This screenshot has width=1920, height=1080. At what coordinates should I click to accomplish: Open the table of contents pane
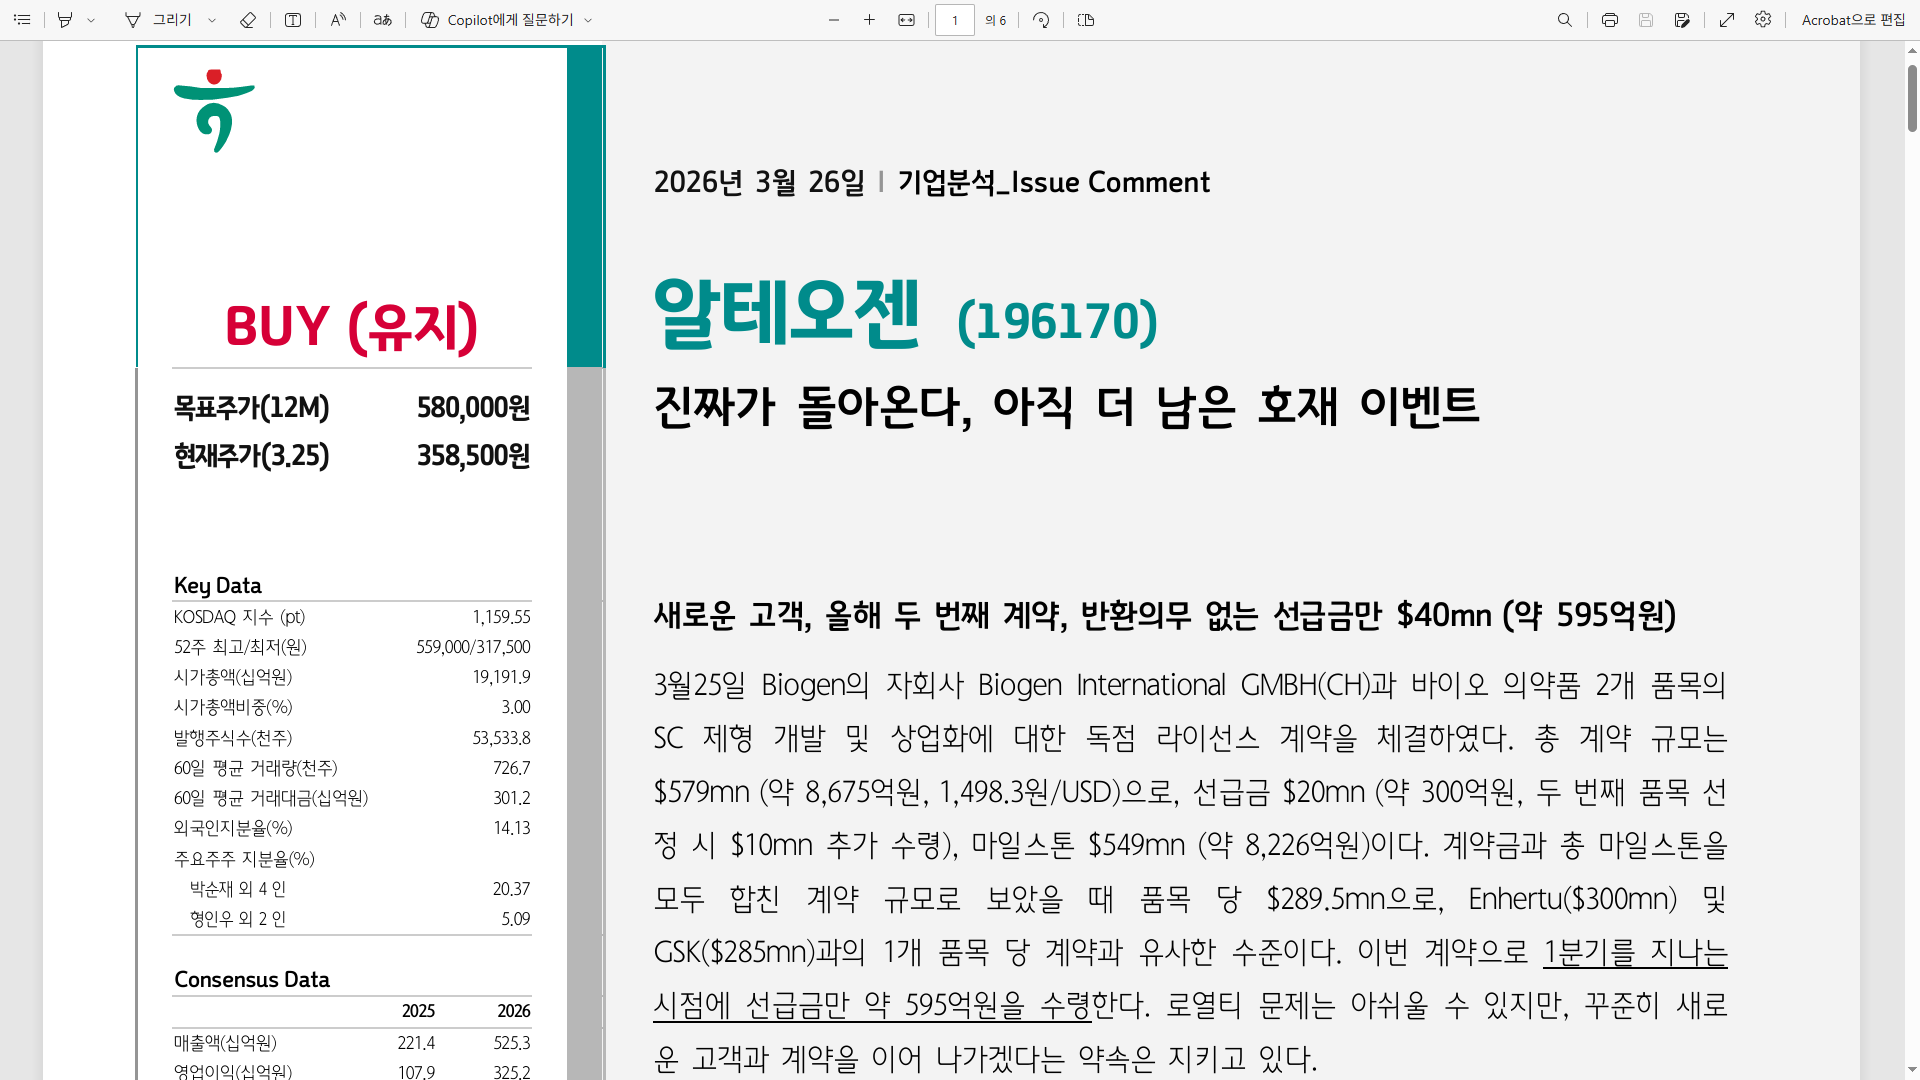click(22, 19)
